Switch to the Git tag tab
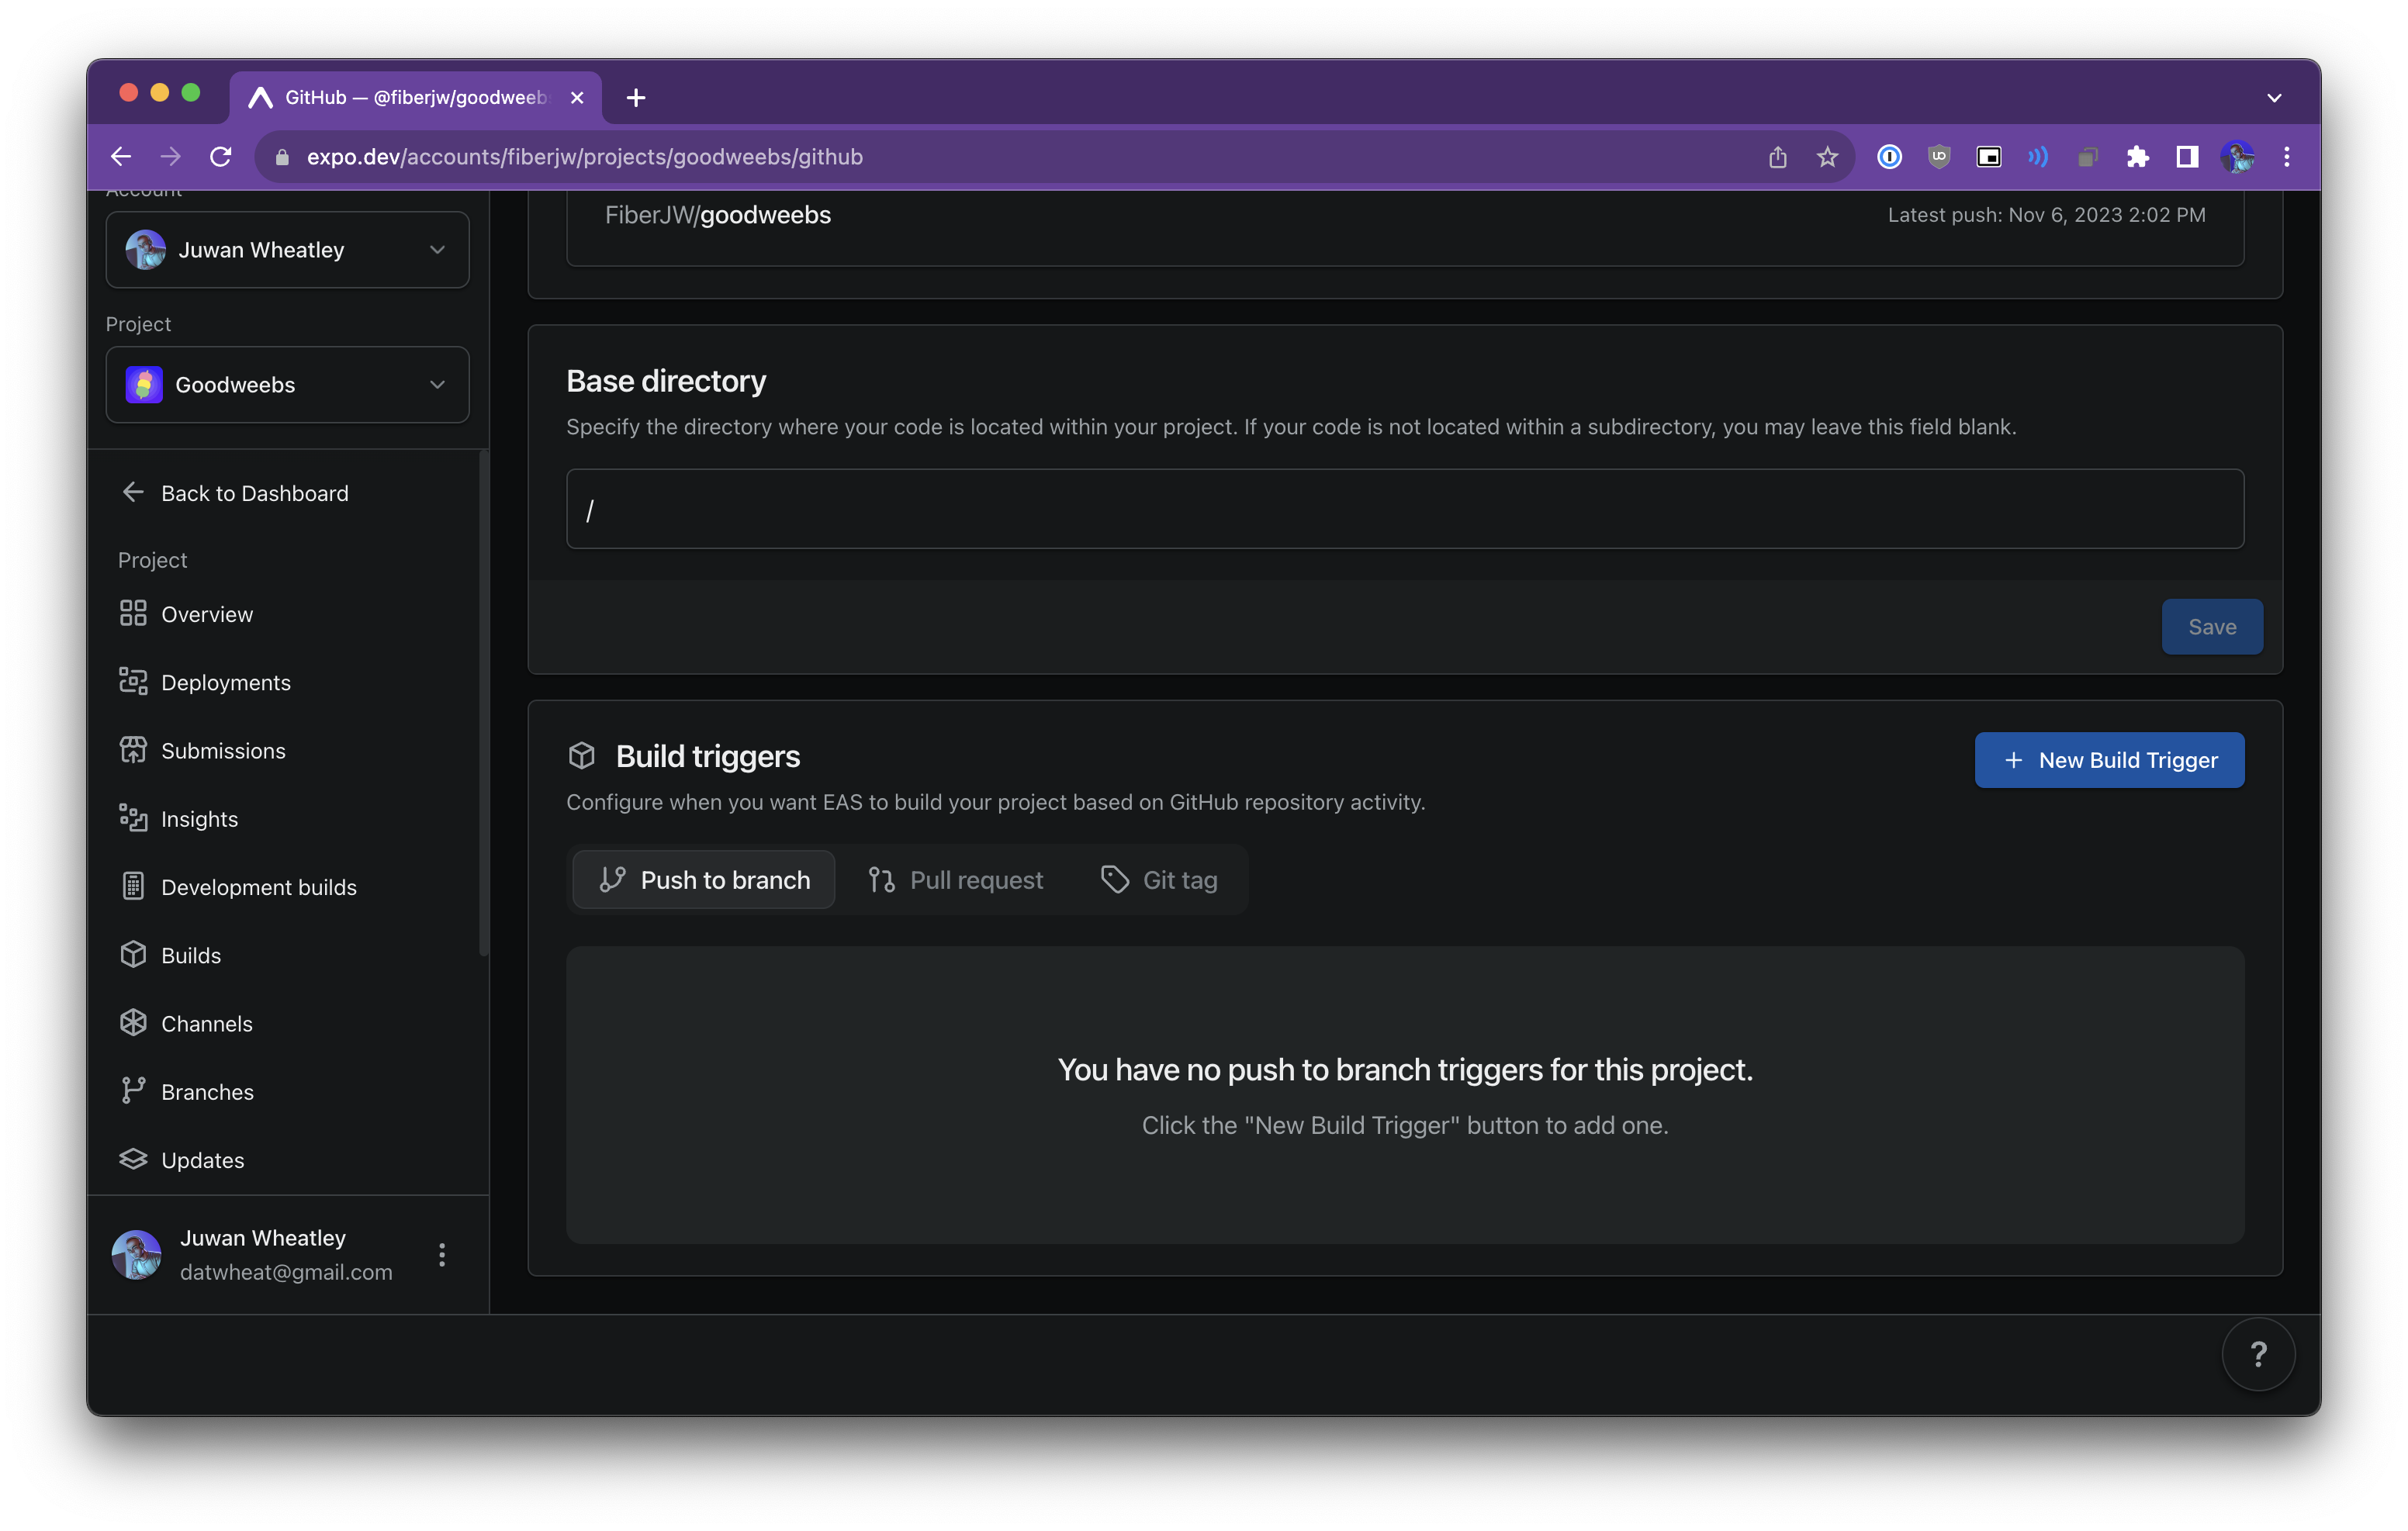 click(x=1159, y=880)
